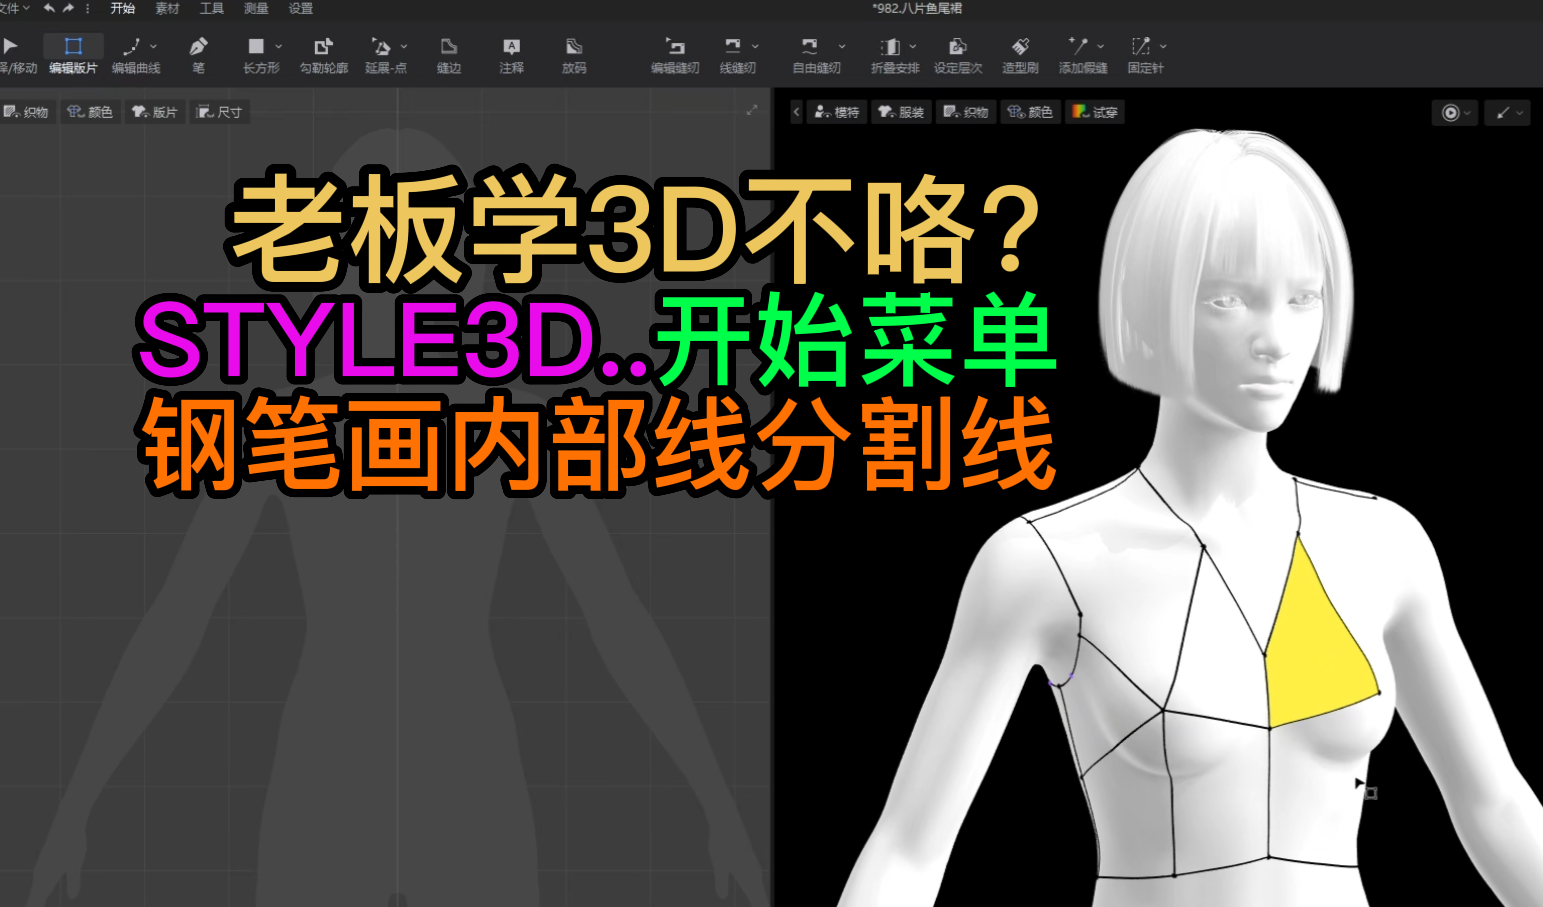The image size is (1543, 907).
Task: Click the undo arrow icon
Action: tap(49, 8)
